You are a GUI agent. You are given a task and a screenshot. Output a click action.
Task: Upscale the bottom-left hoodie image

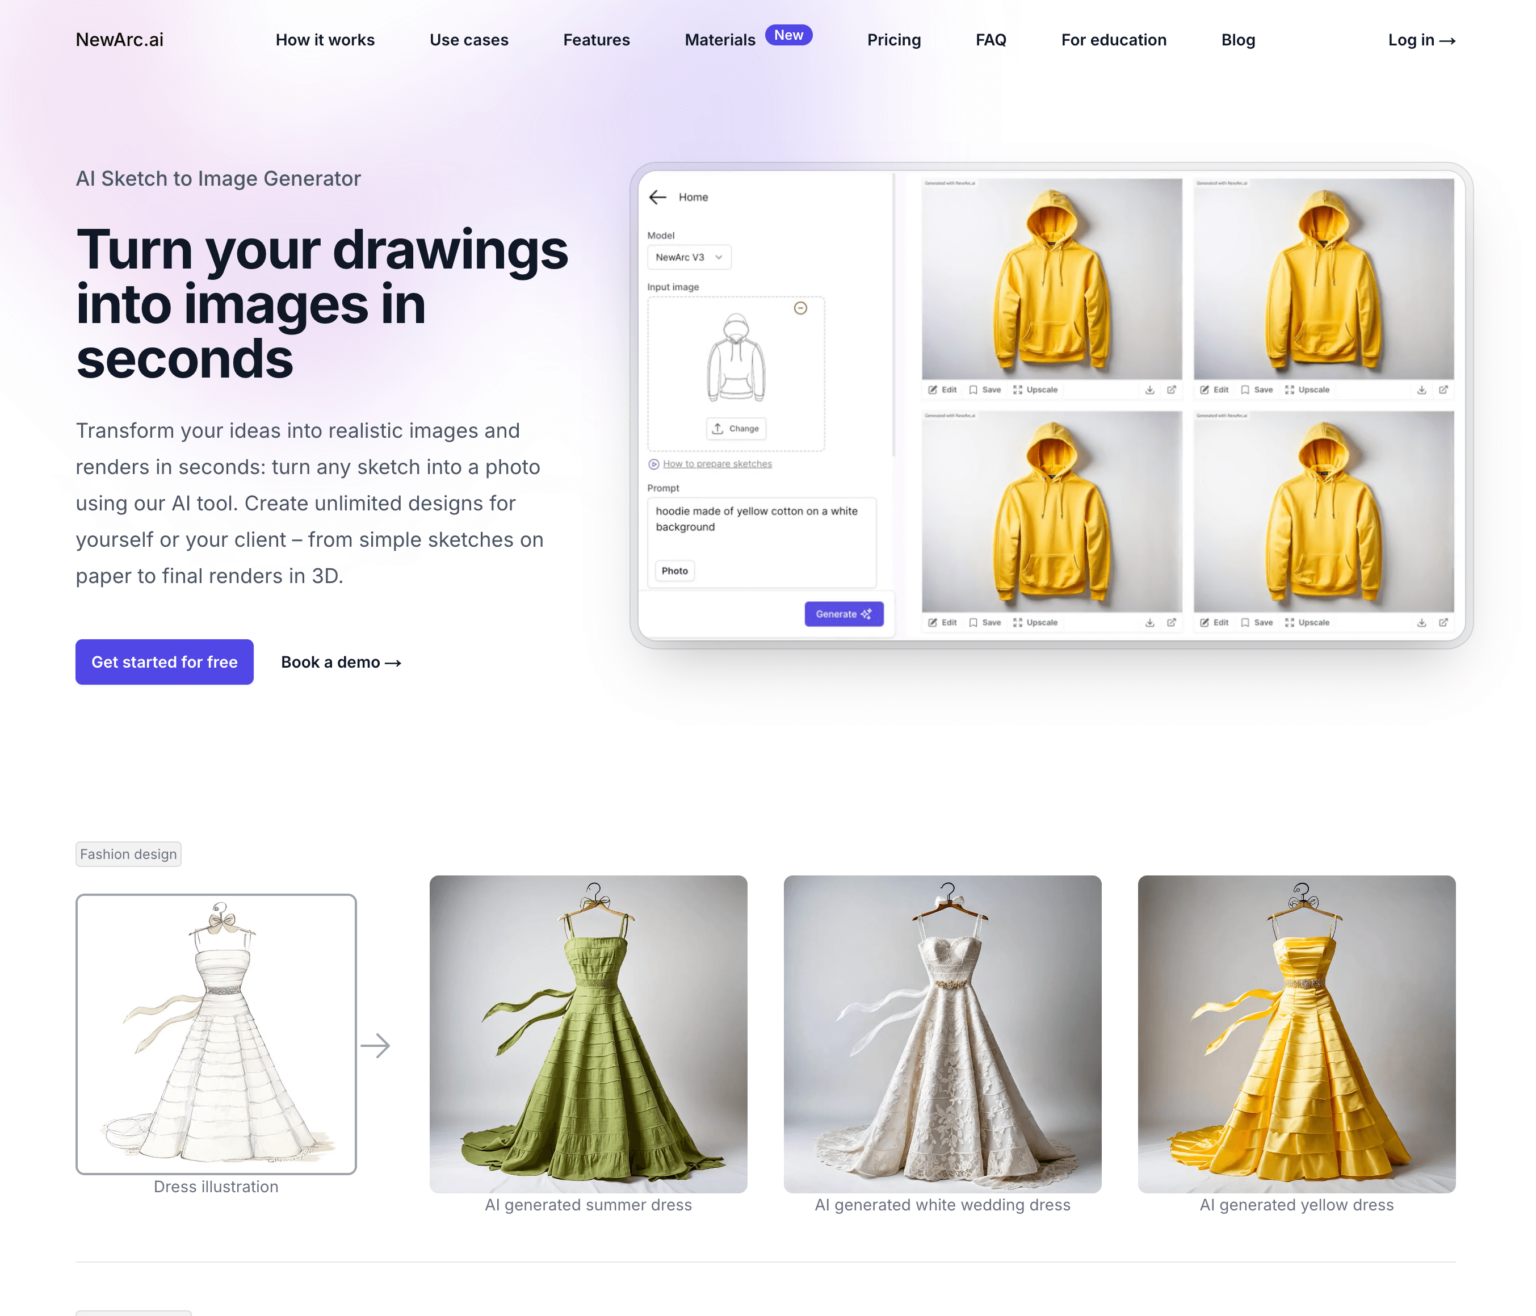[x=1038, y=622]
